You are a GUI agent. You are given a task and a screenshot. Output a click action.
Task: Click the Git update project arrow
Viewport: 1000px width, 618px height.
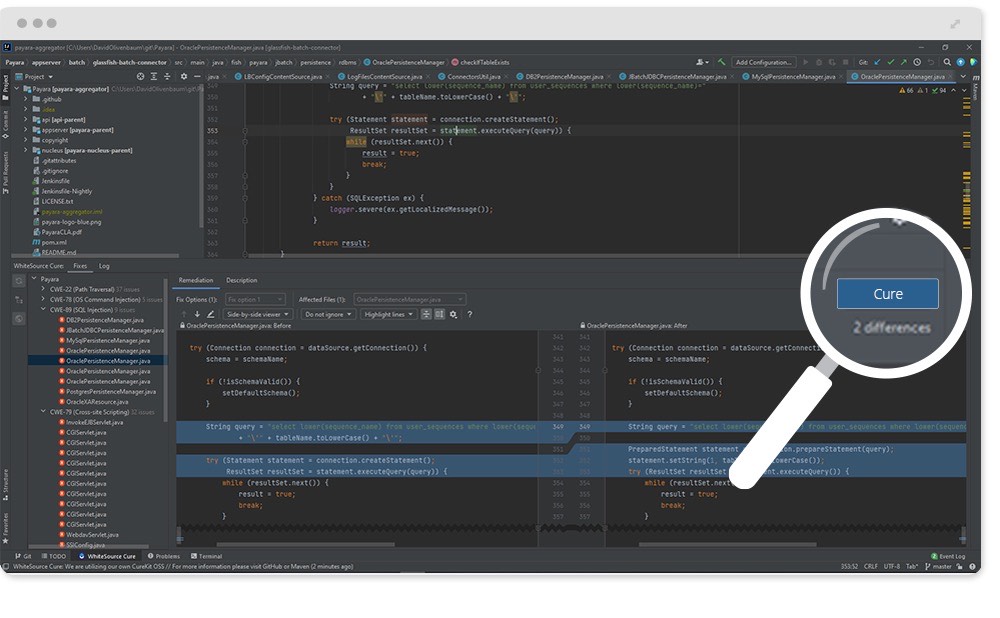pyautogui.click(x=877, y=62)
